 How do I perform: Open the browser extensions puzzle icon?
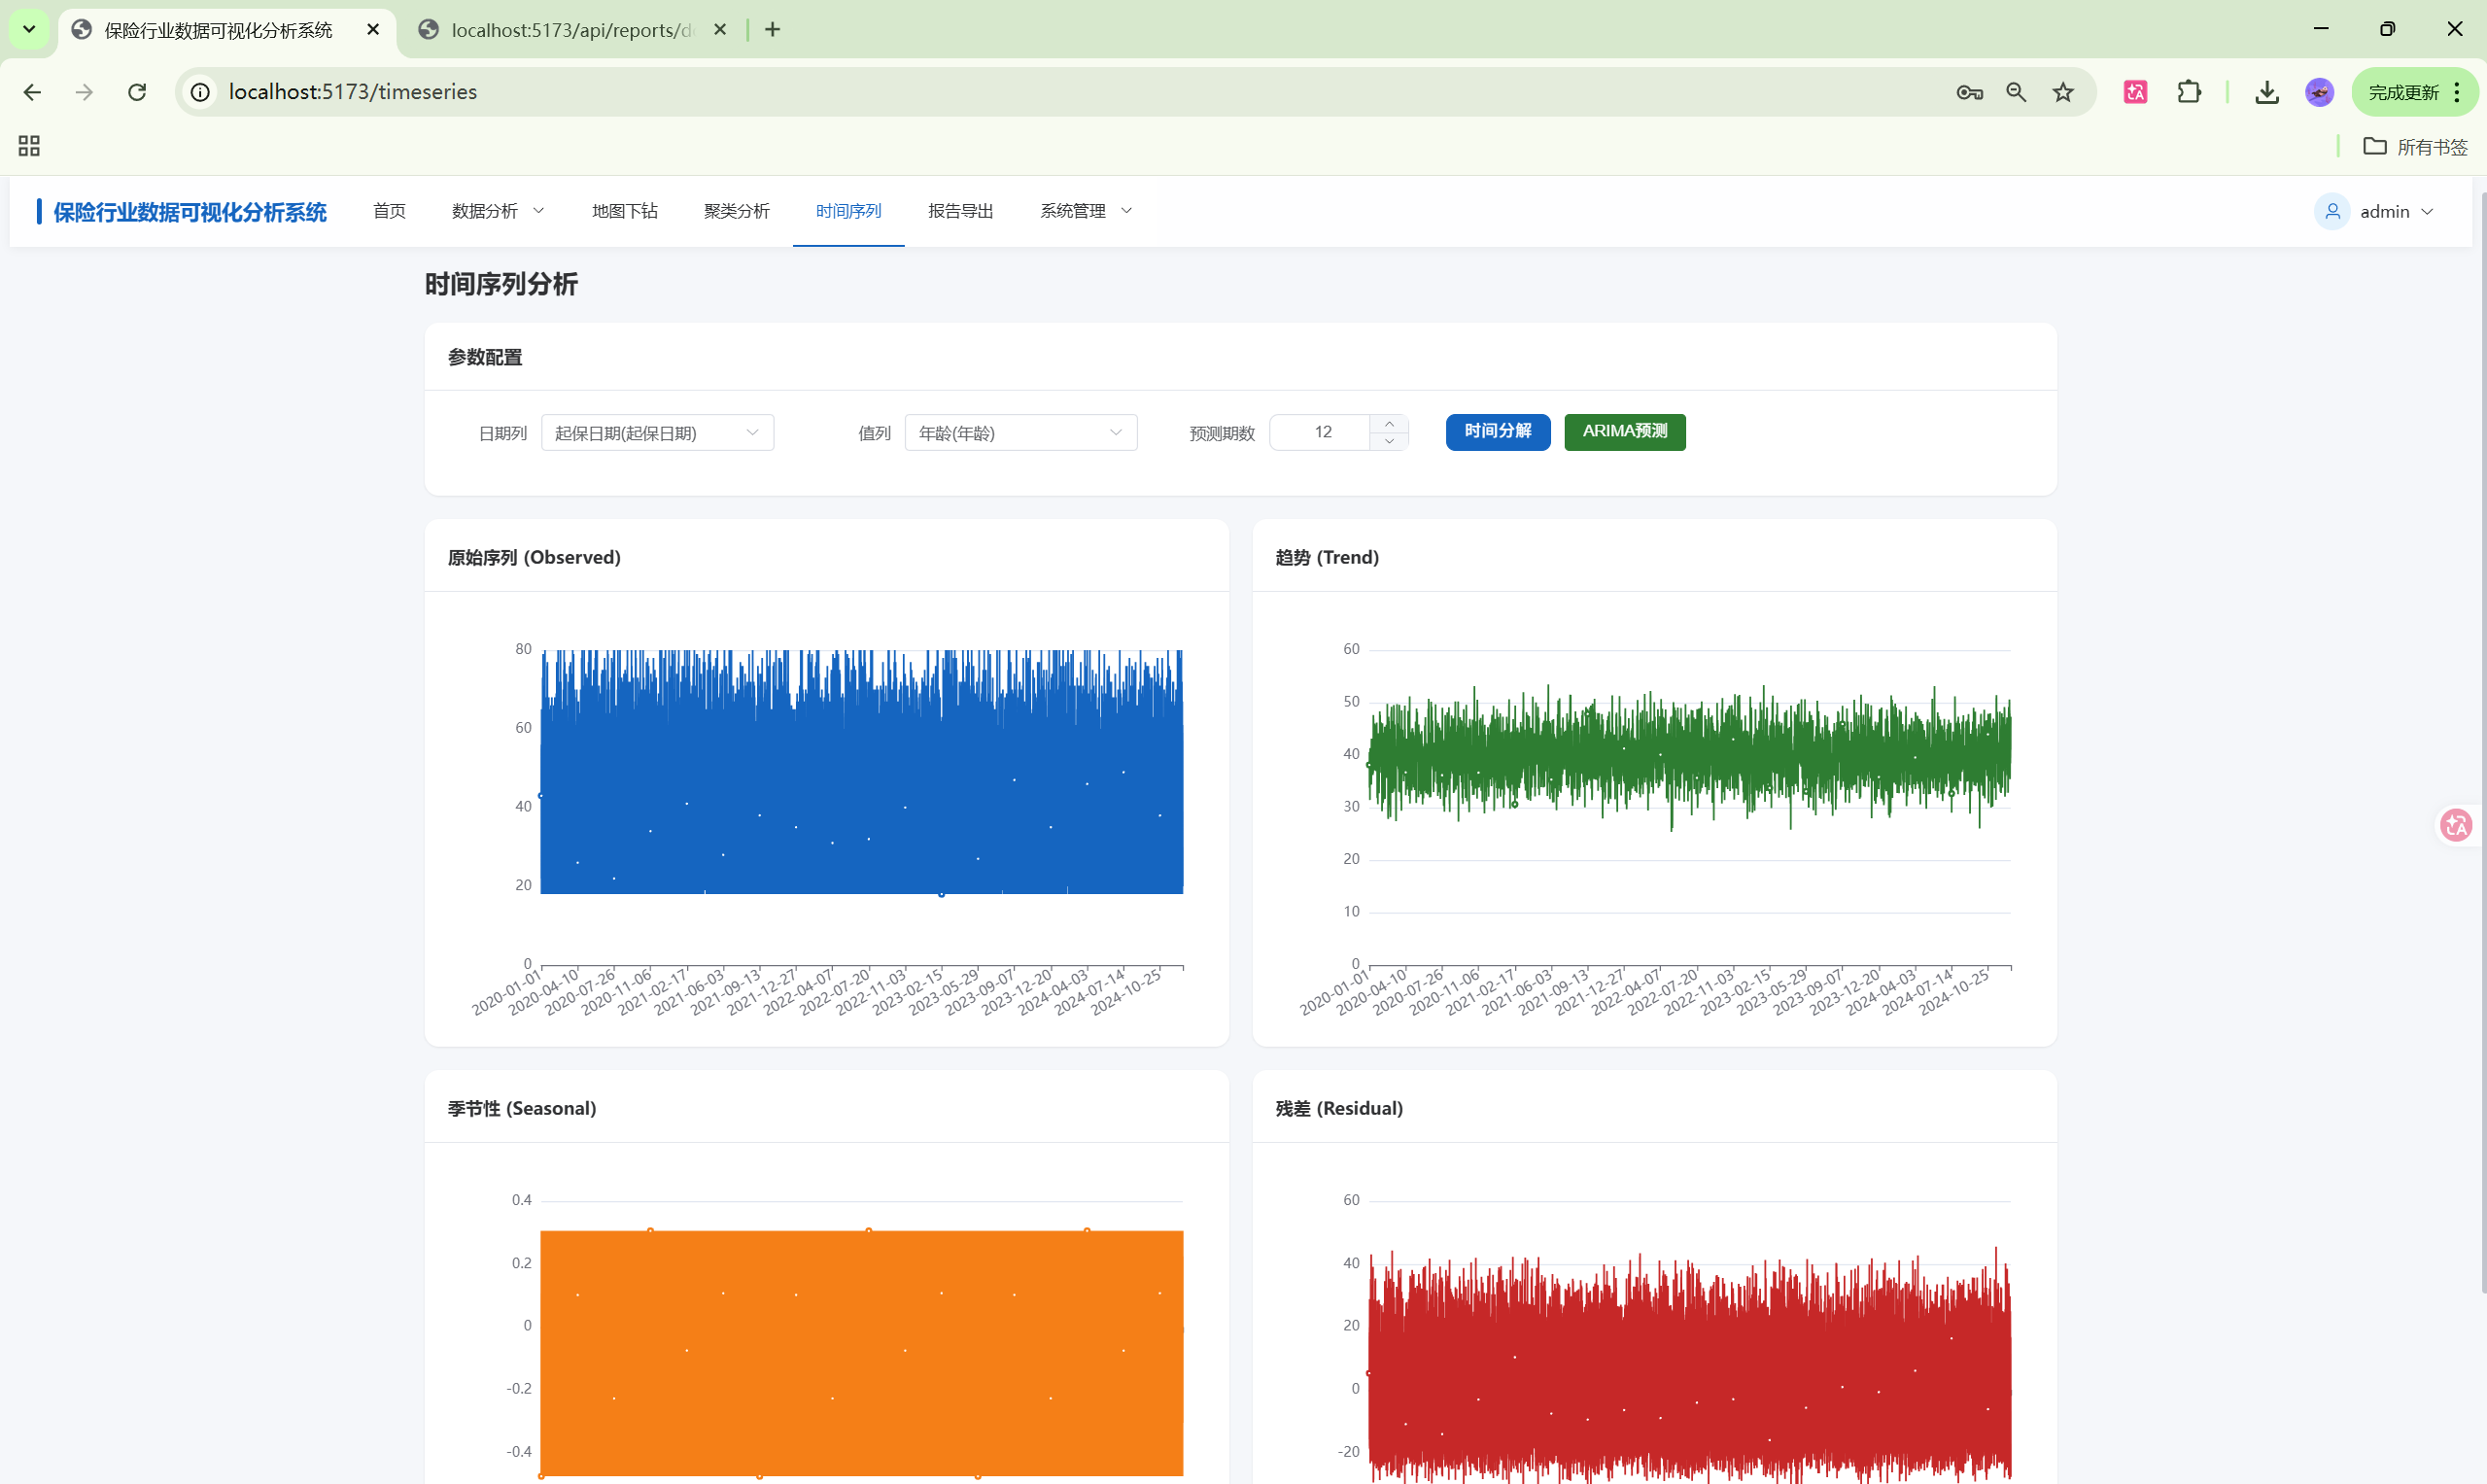pyautogui.click(x=2189, y=92)
